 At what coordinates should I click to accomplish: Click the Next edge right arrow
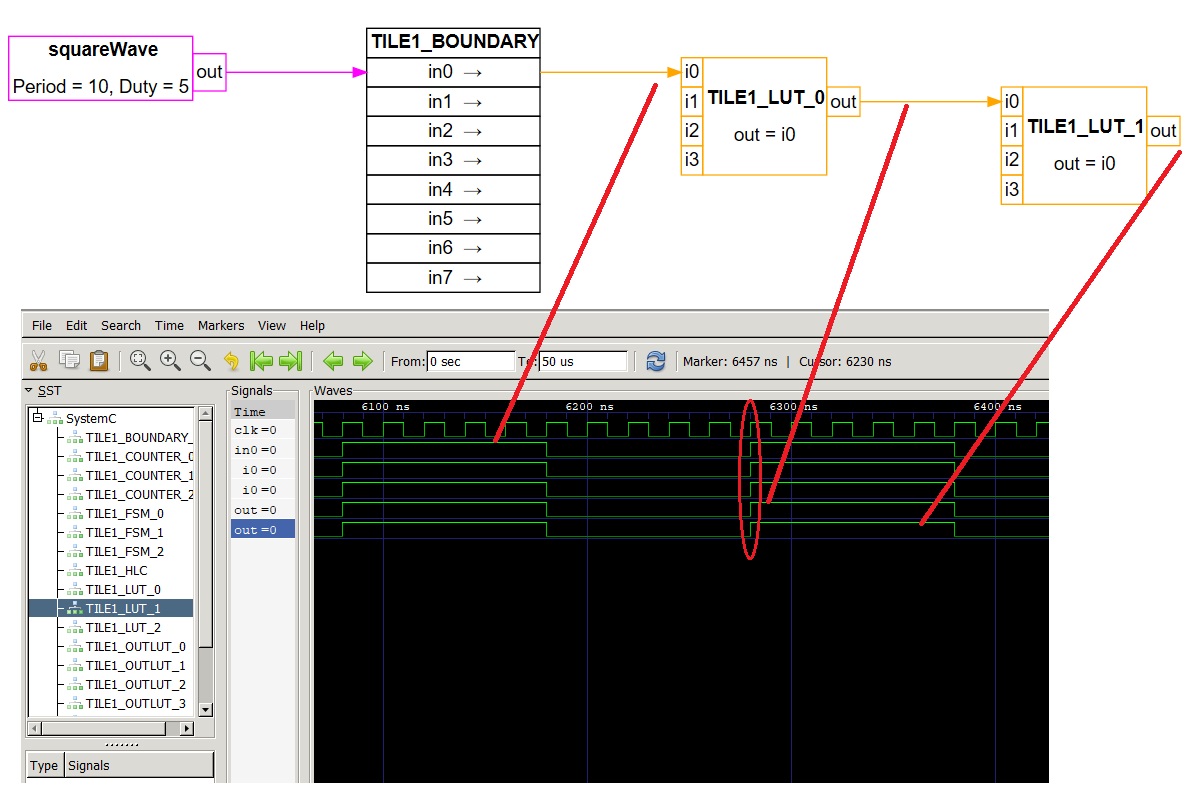click(x=363, y=361)
